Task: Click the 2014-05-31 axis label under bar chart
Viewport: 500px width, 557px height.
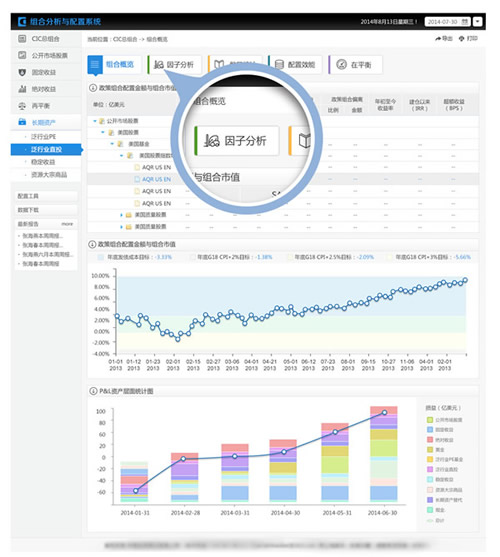Action: tap(337, 513)
